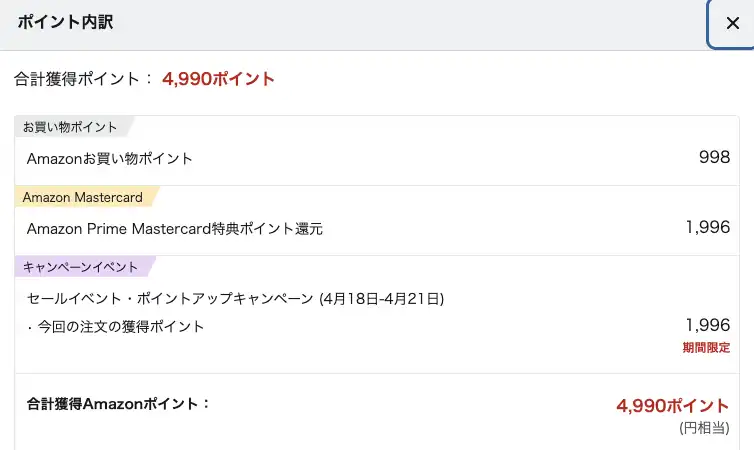Select the 998 points value

714,157
